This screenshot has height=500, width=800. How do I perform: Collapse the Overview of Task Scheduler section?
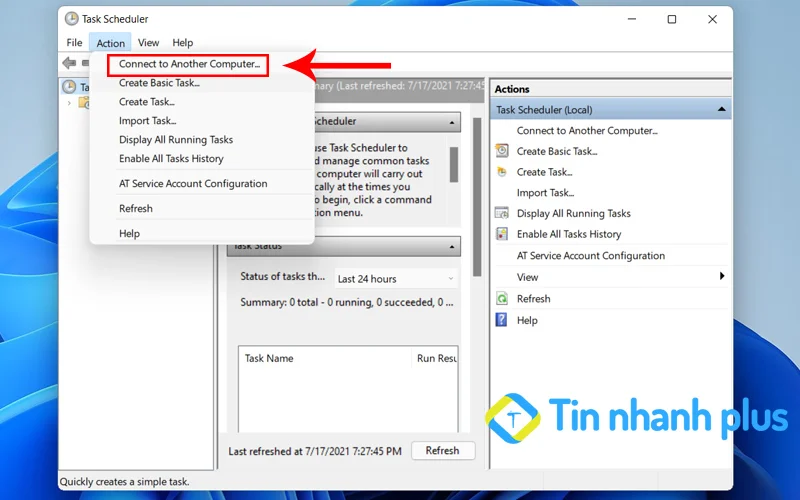point(452,122)
